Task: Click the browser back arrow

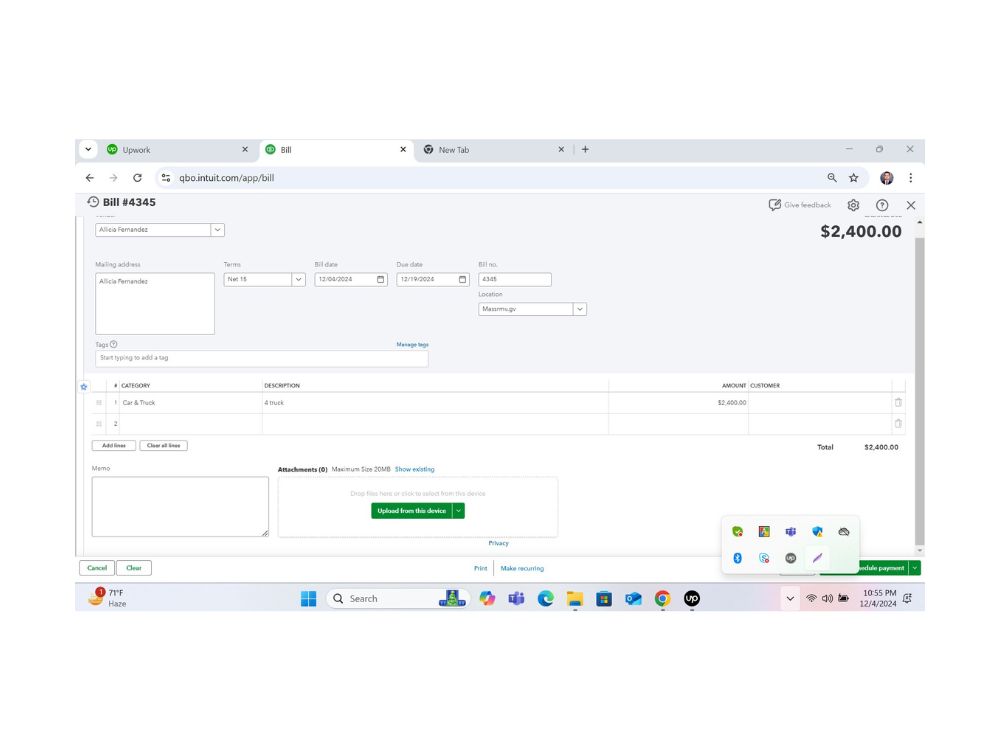Action: click(x=90, y=178)
